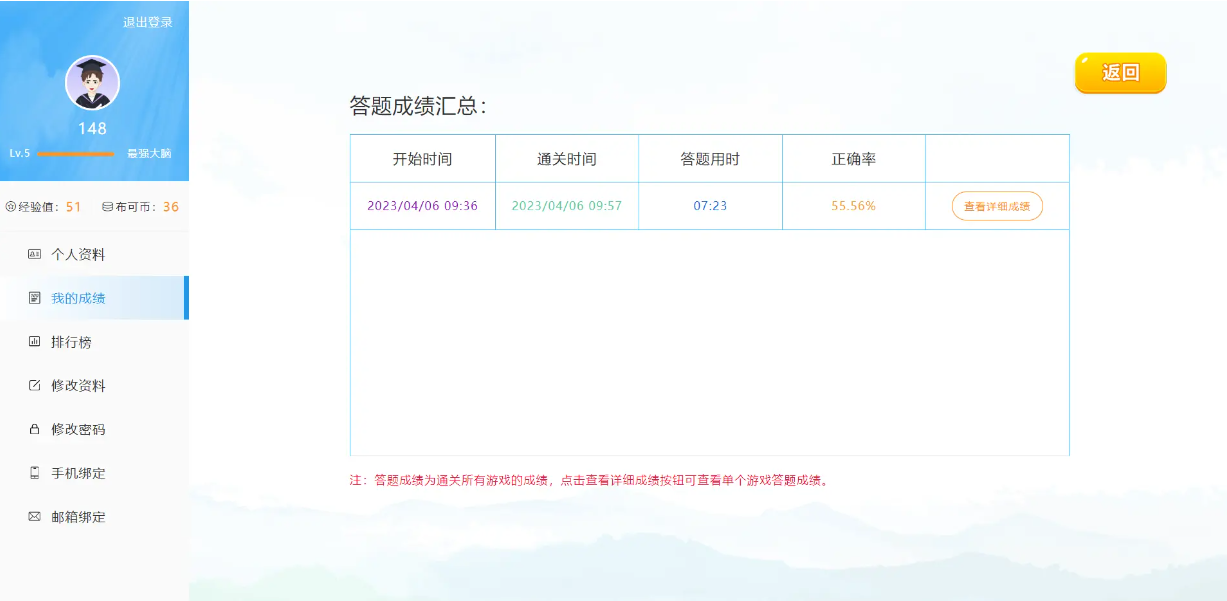1227x601 pixels.
Task: Click the envelope icon beside 邮箱绑定
Action: pyautogui.click(x=34, y=517)
